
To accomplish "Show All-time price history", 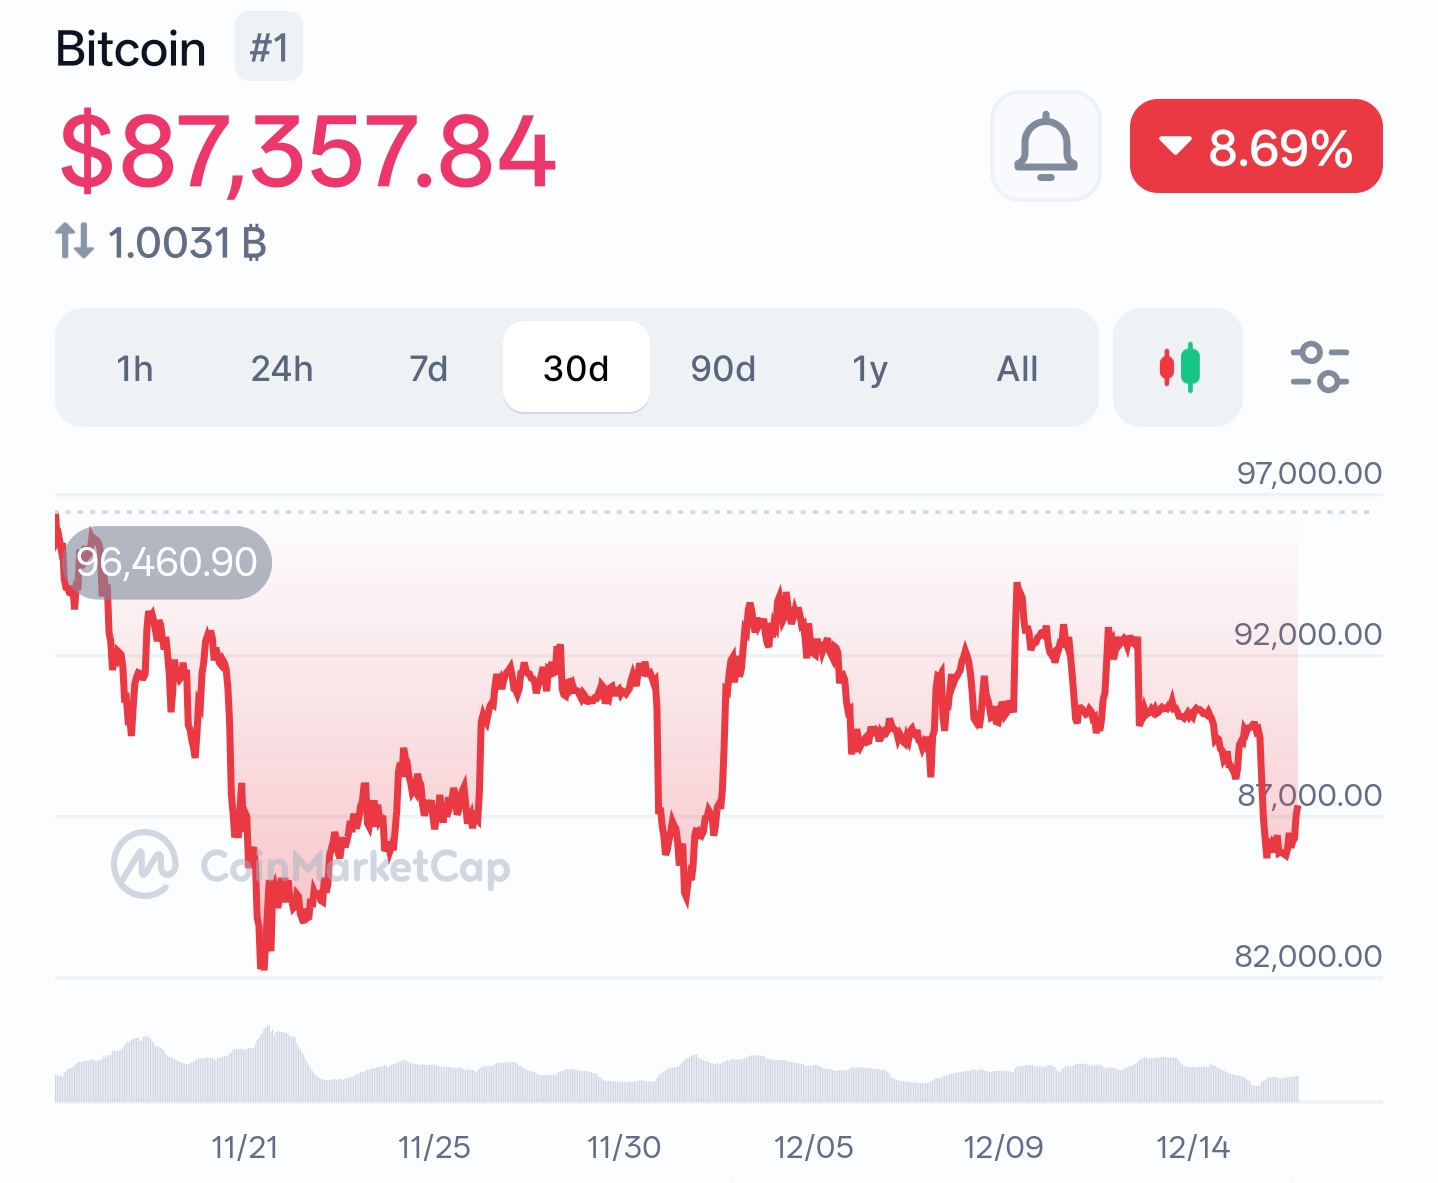I will click(x=1017, y=369).
